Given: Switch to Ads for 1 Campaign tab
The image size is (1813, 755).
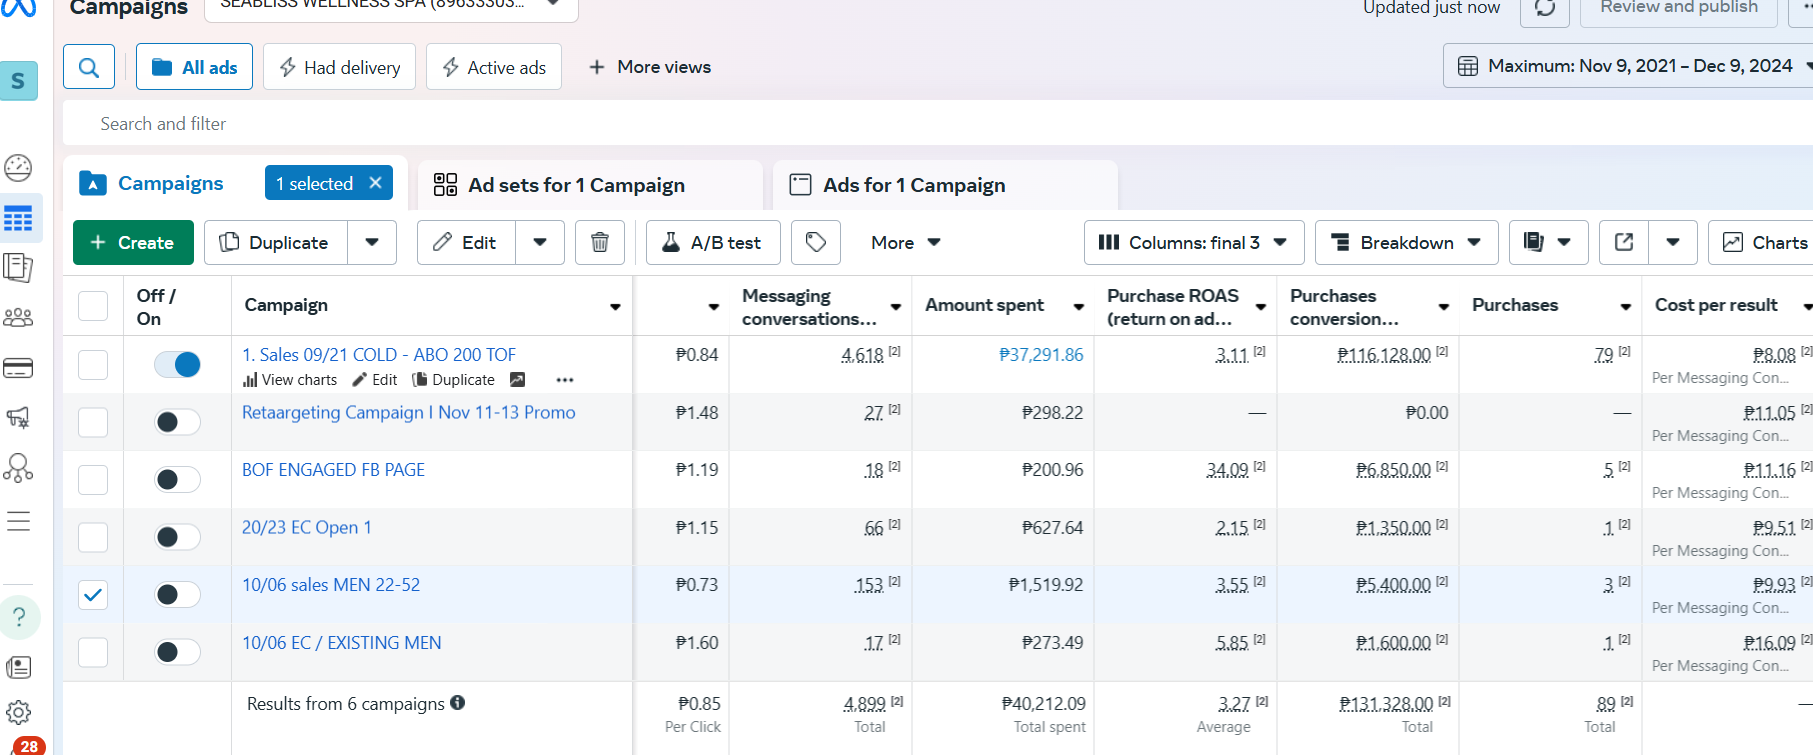Looking at the screenshot, I should [x=914, y=185].
